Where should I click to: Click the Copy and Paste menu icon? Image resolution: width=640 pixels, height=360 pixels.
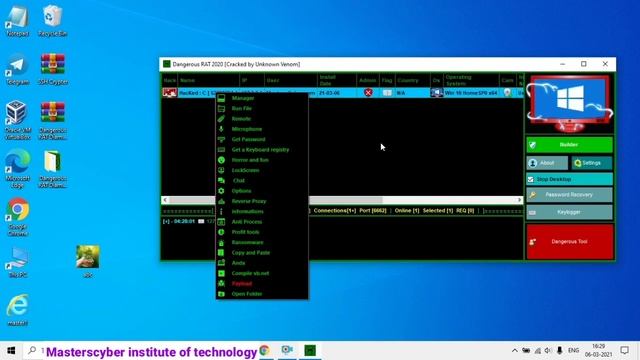221,253
